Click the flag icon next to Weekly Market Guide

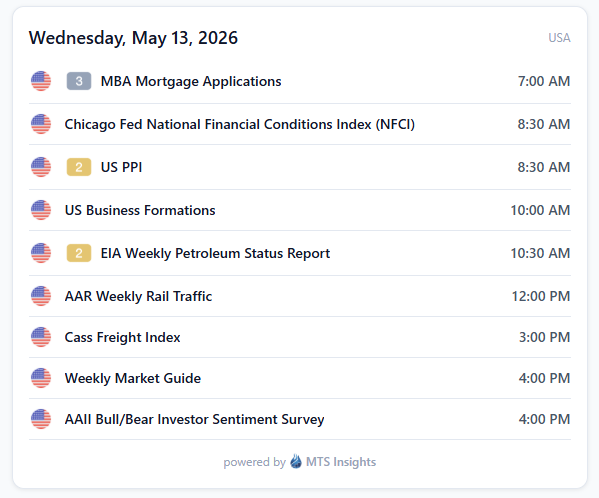[41, 378]
